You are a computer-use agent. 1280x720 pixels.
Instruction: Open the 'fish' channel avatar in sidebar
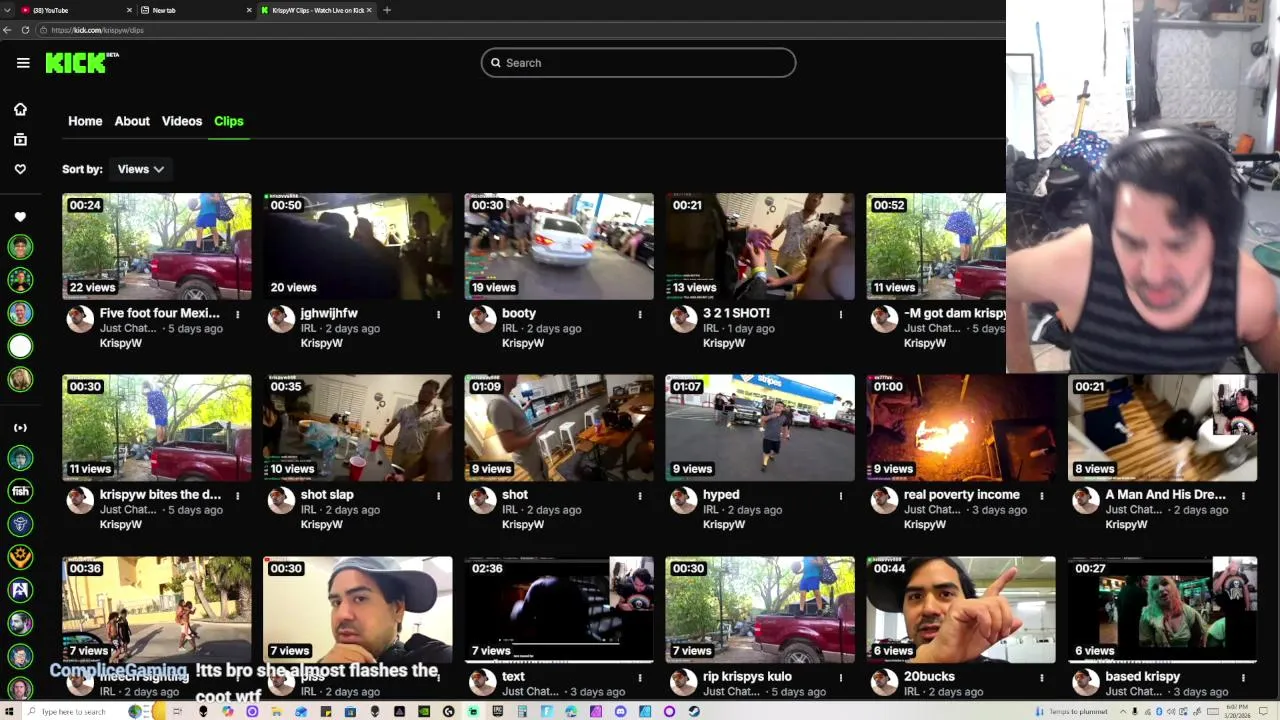(20, 491)
